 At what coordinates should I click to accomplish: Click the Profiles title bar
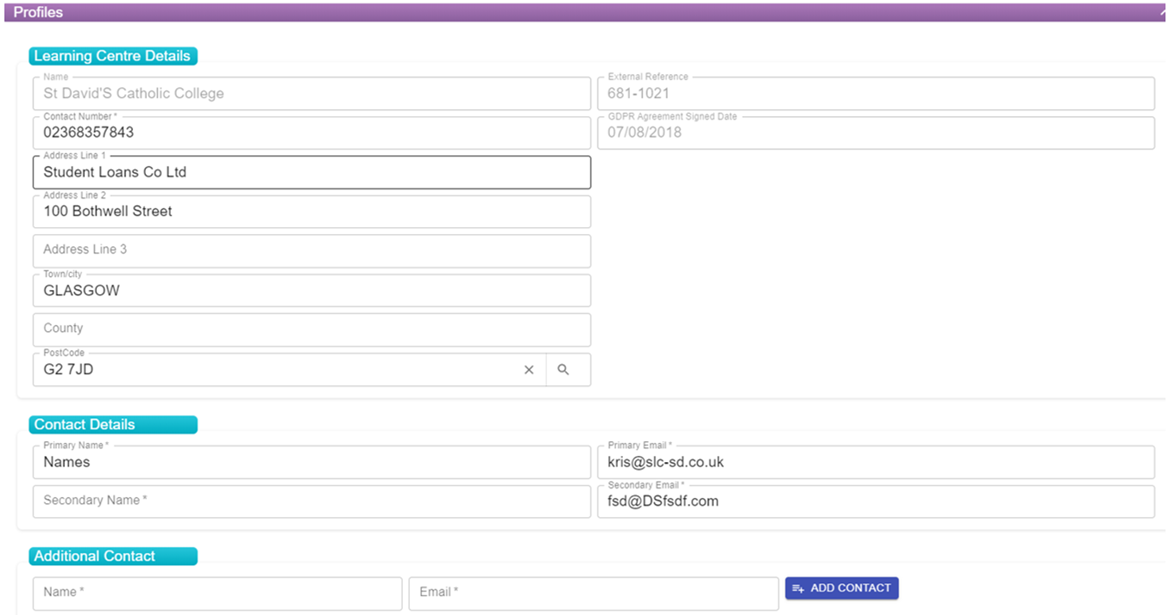coord(584,12)
